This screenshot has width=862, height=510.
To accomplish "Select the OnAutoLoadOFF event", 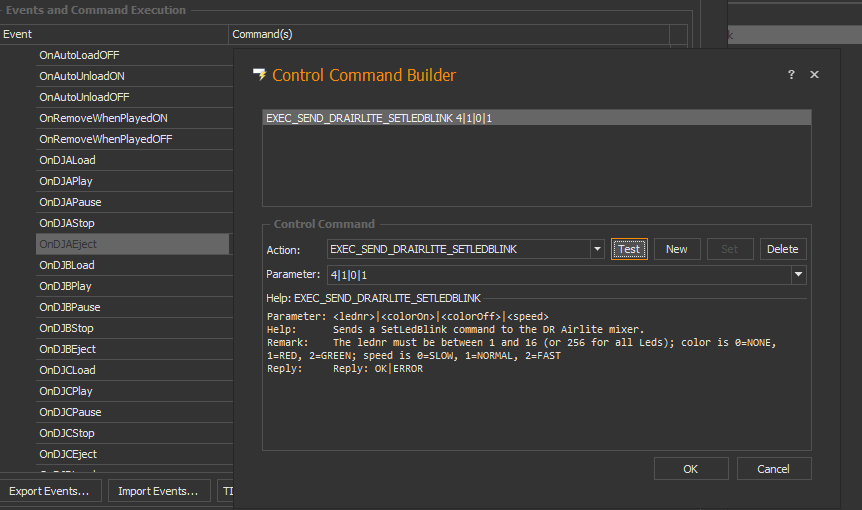I will tap(79, 55).
